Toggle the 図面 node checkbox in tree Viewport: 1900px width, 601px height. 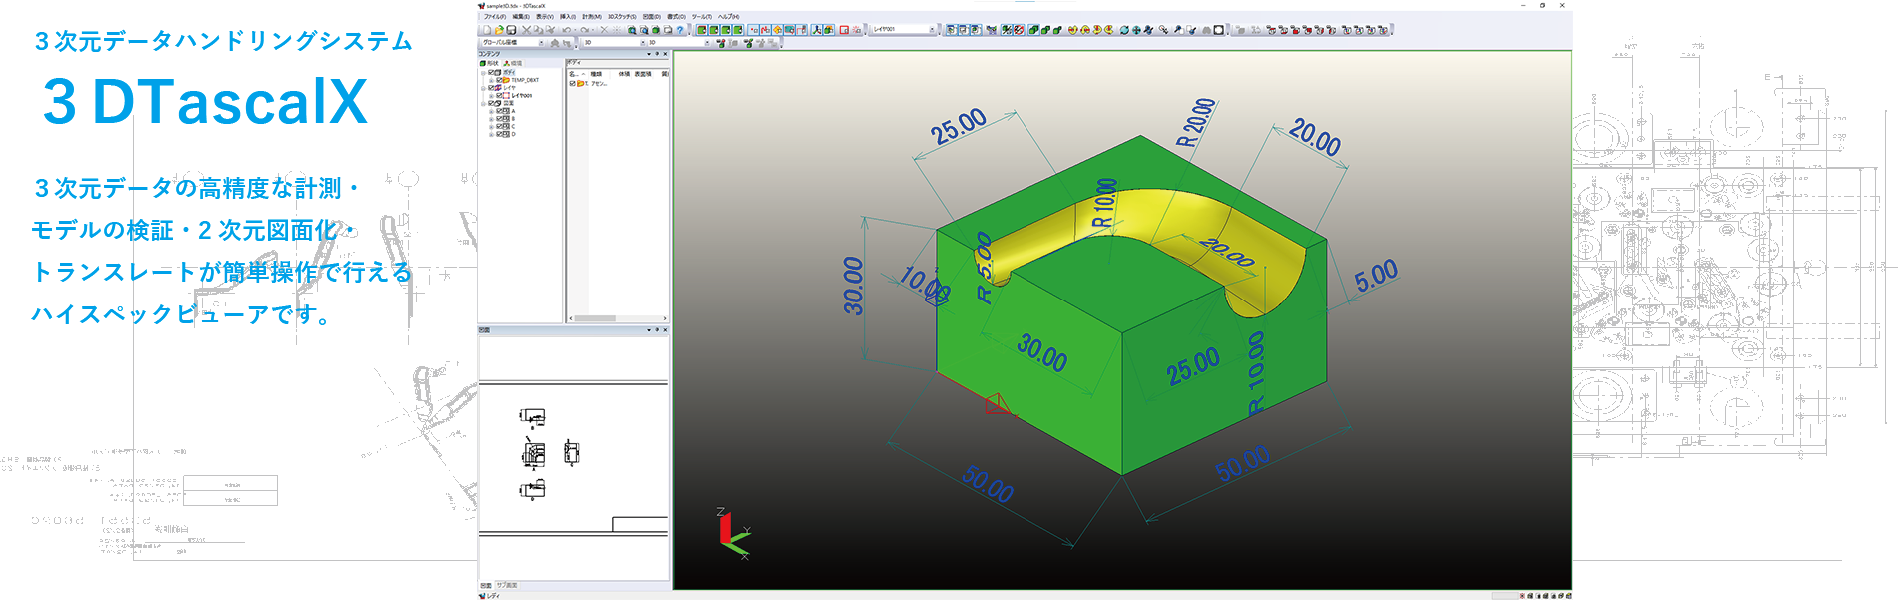pyautogui.click(x=491, y=103)
